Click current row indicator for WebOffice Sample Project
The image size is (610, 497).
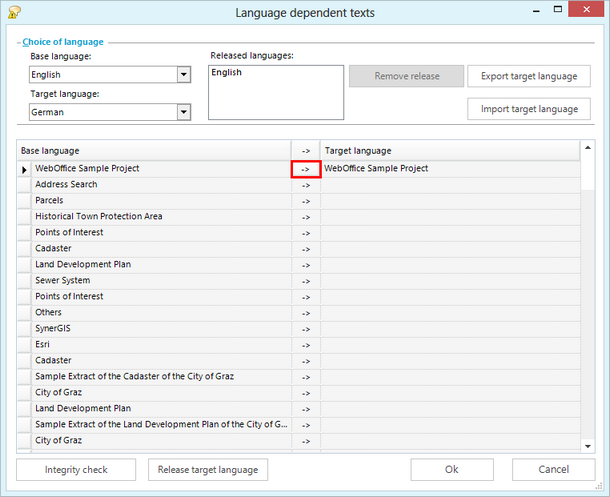coord(25,170)
